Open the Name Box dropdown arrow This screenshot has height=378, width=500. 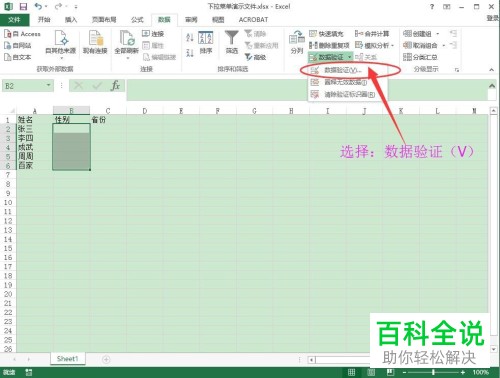pos(49,86)
